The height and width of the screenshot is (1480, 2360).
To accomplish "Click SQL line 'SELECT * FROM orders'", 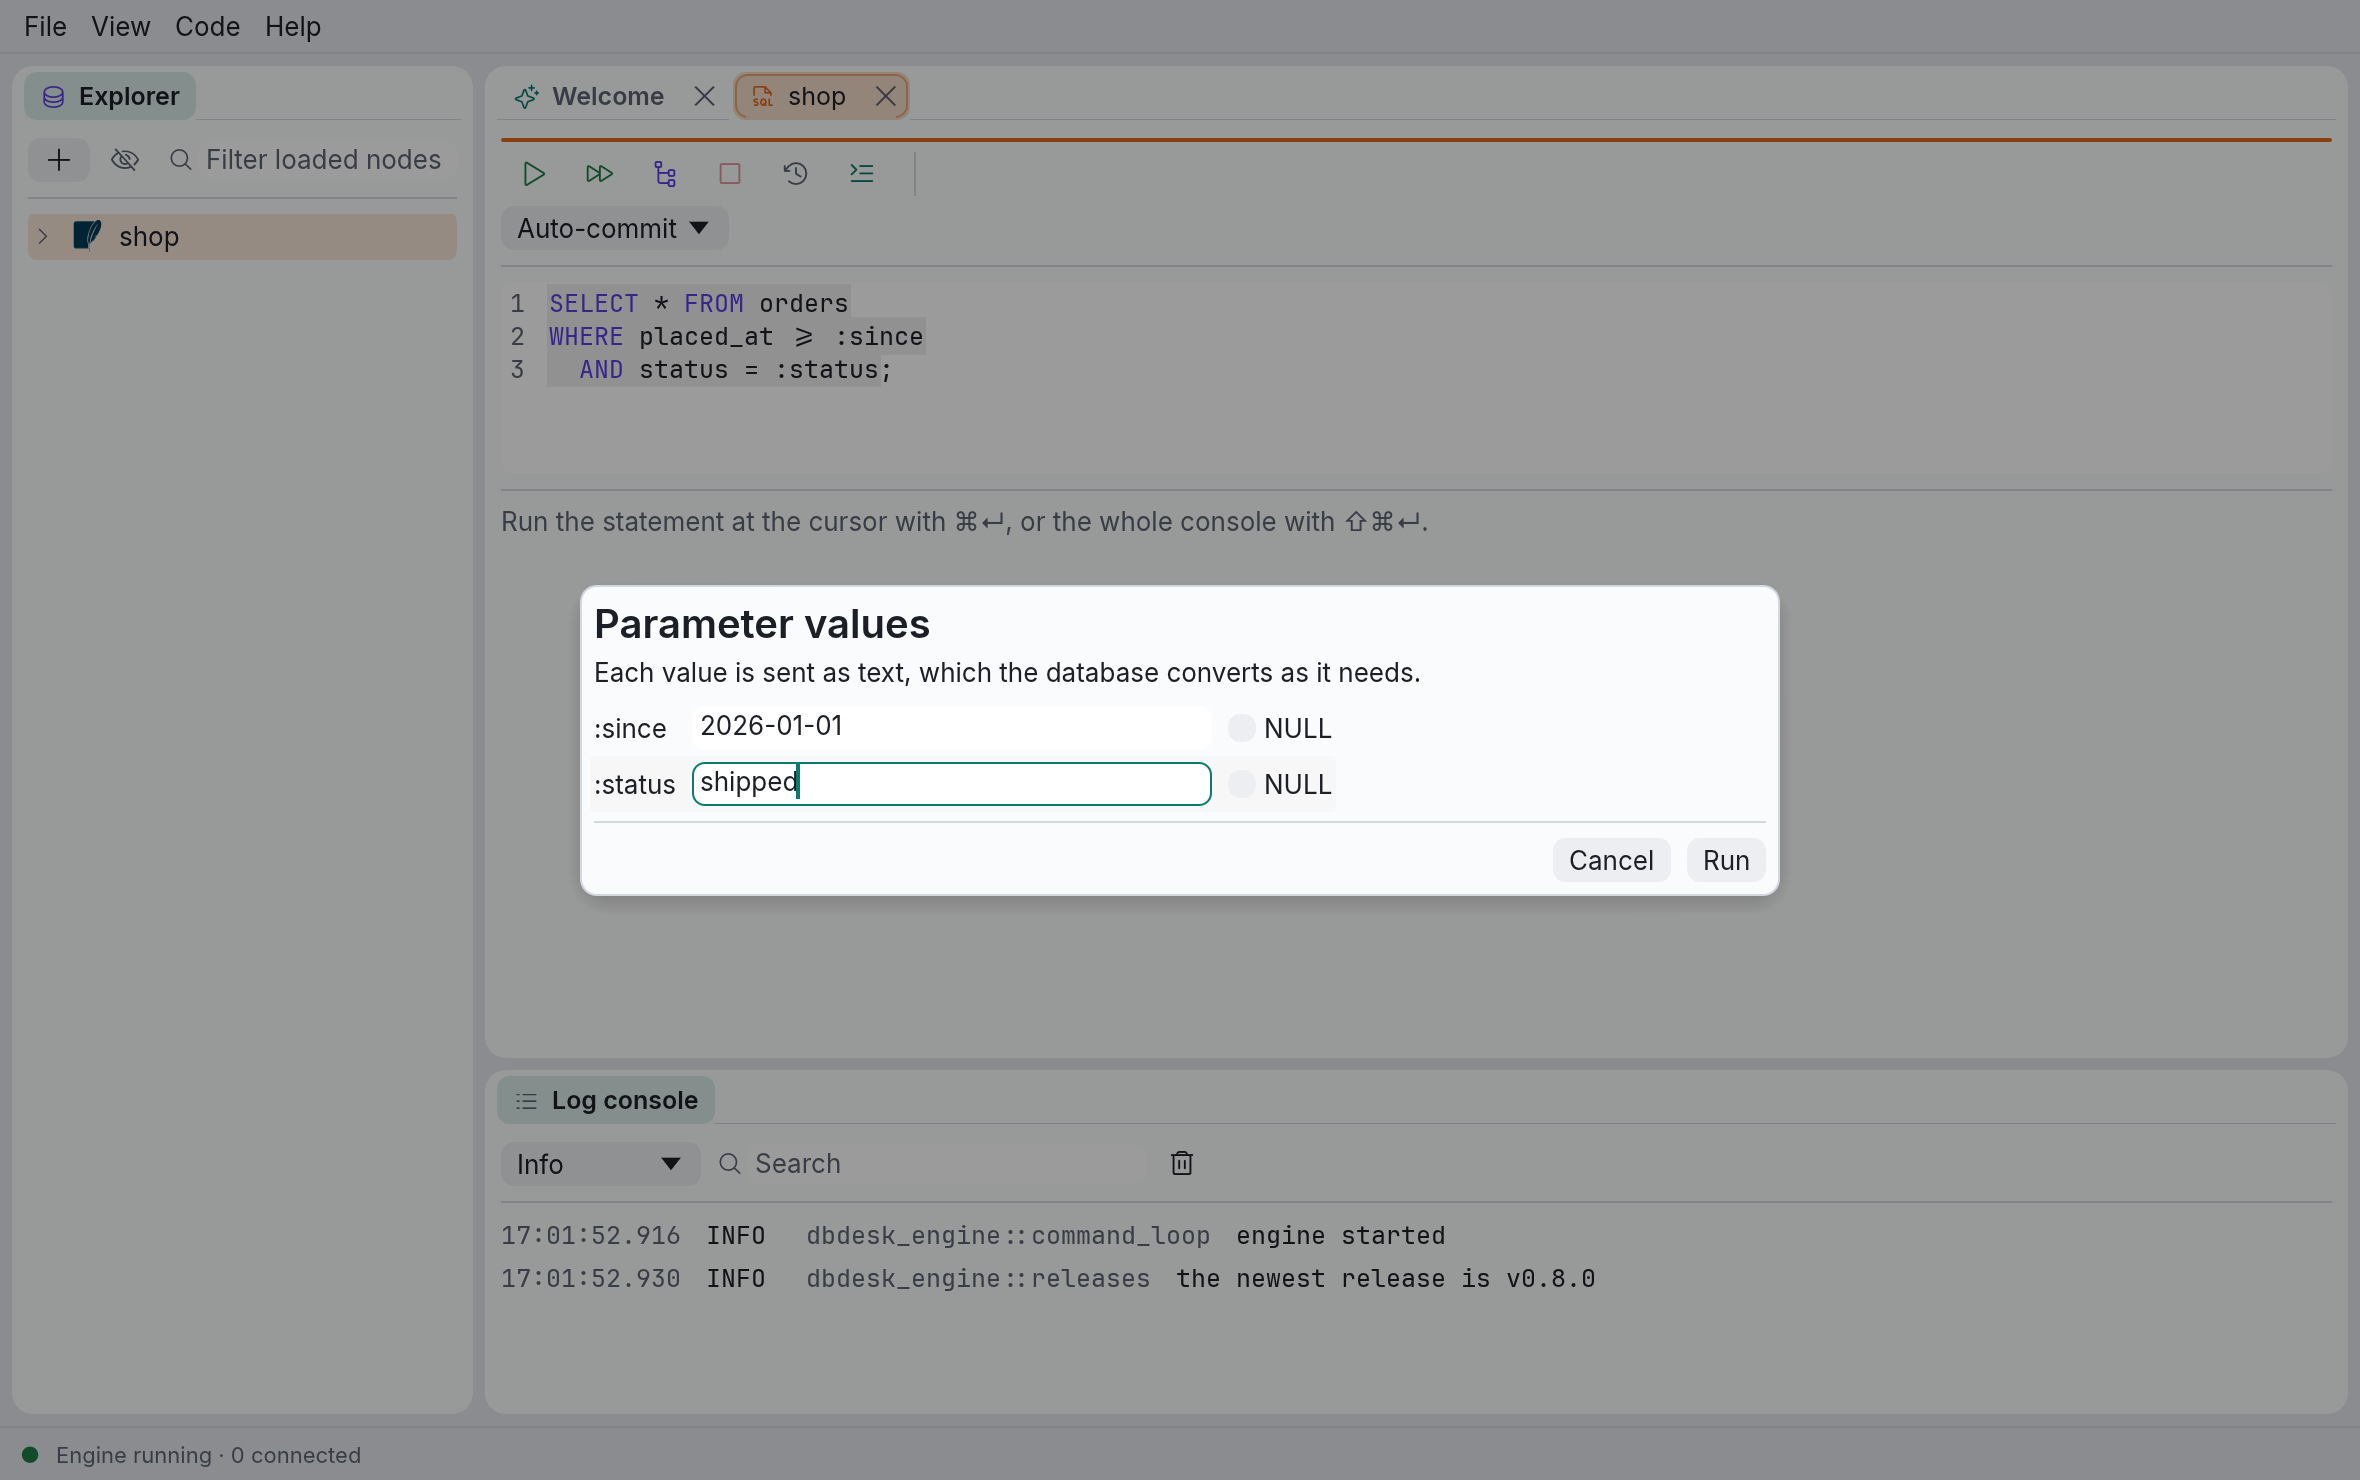I will click(698, 303).
